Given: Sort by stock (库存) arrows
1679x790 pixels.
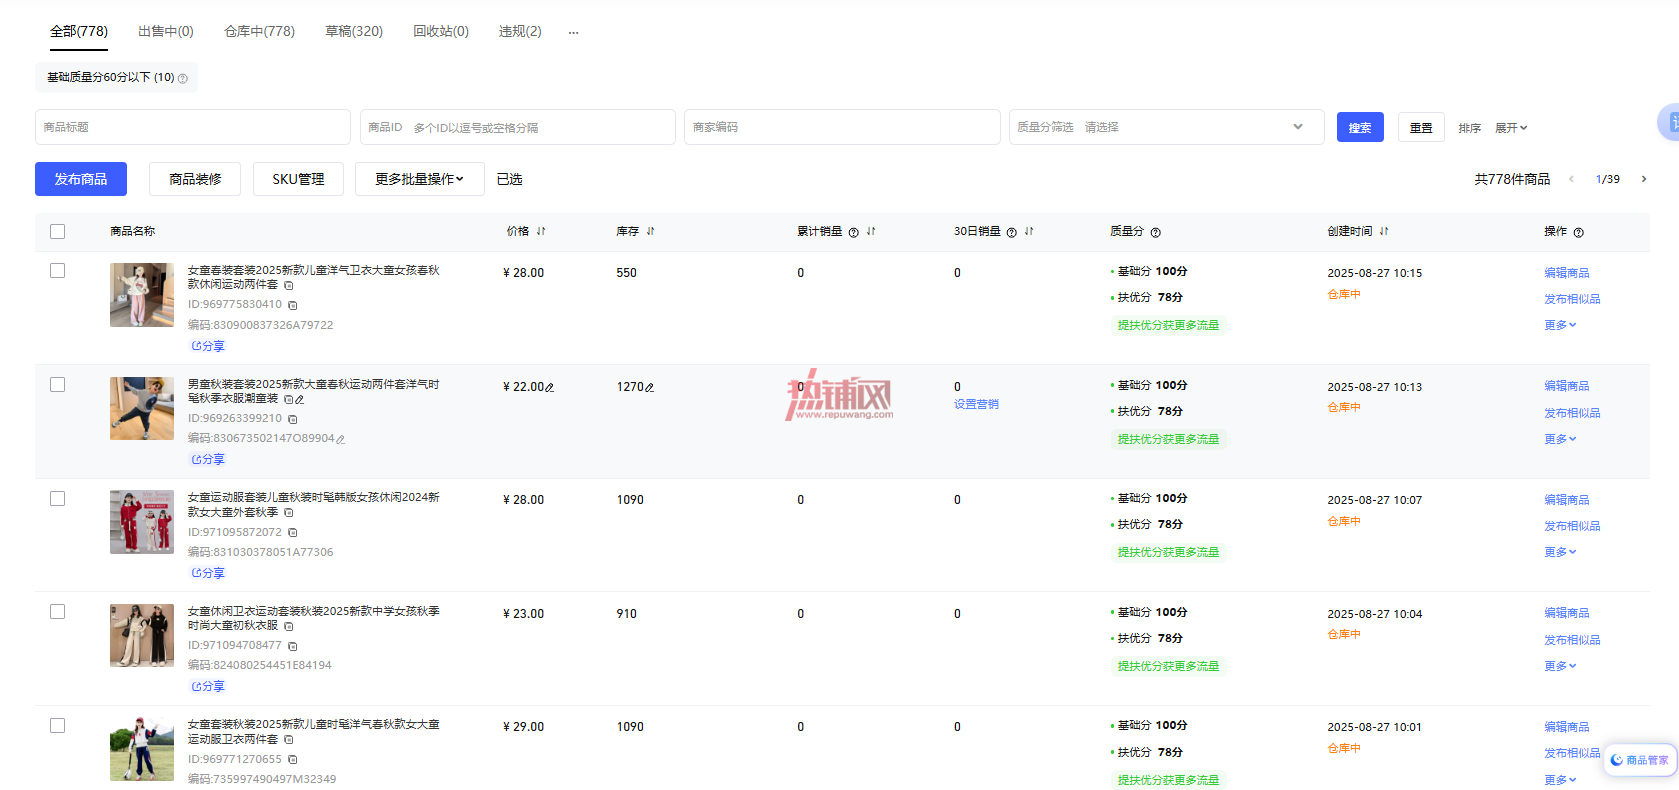Looking at the screenshot, I should [x=650, y=231].
